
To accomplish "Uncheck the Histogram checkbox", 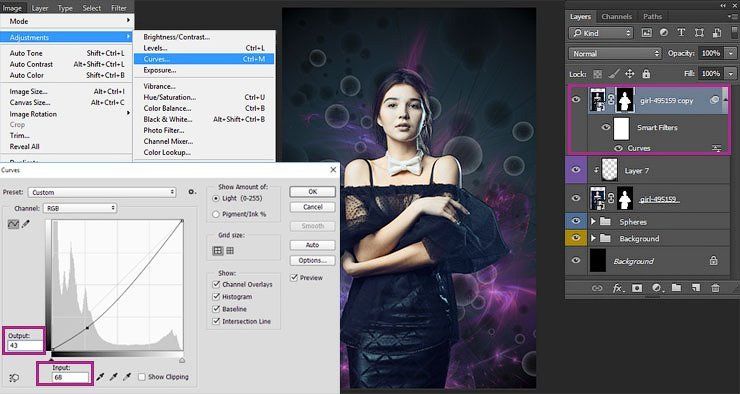I will 216,296.
